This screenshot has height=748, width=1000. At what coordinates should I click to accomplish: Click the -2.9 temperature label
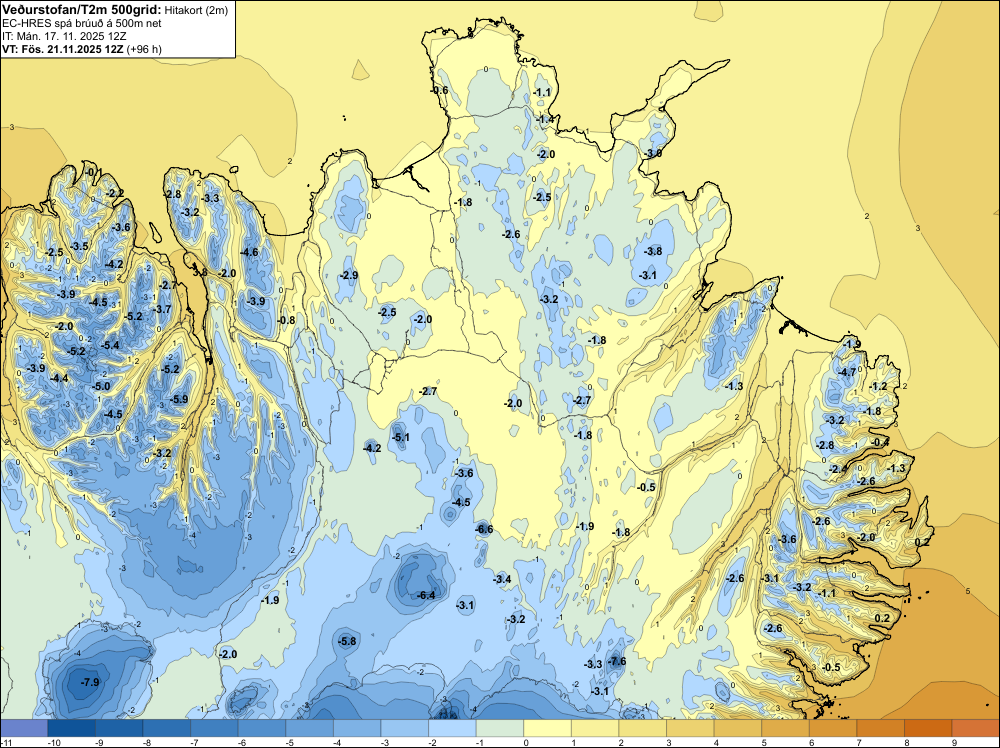(x=349, y=275)
